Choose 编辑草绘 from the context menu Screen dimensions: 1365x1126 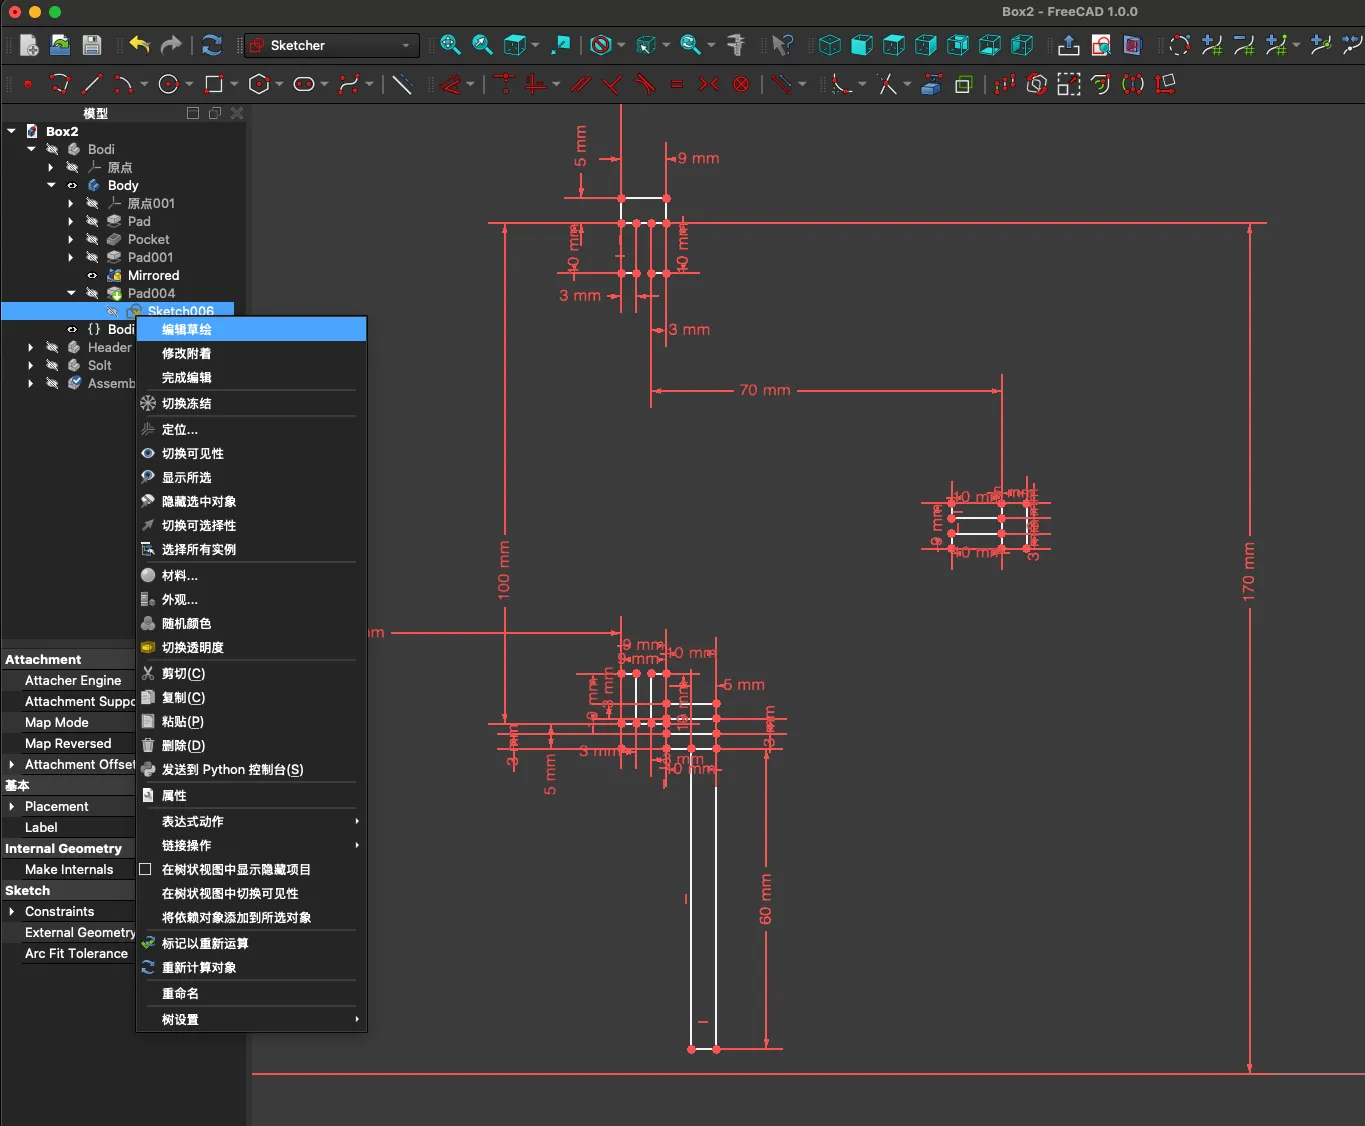[187, 329]
